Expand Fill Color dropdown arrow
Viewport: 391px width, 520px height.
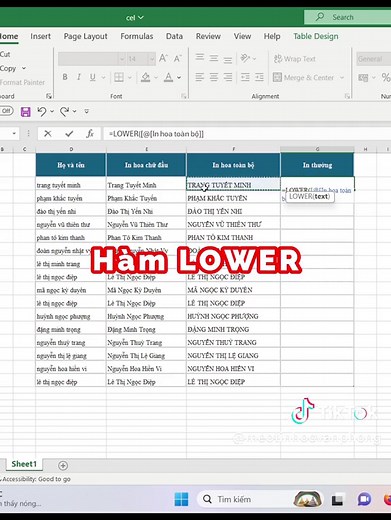156,78
